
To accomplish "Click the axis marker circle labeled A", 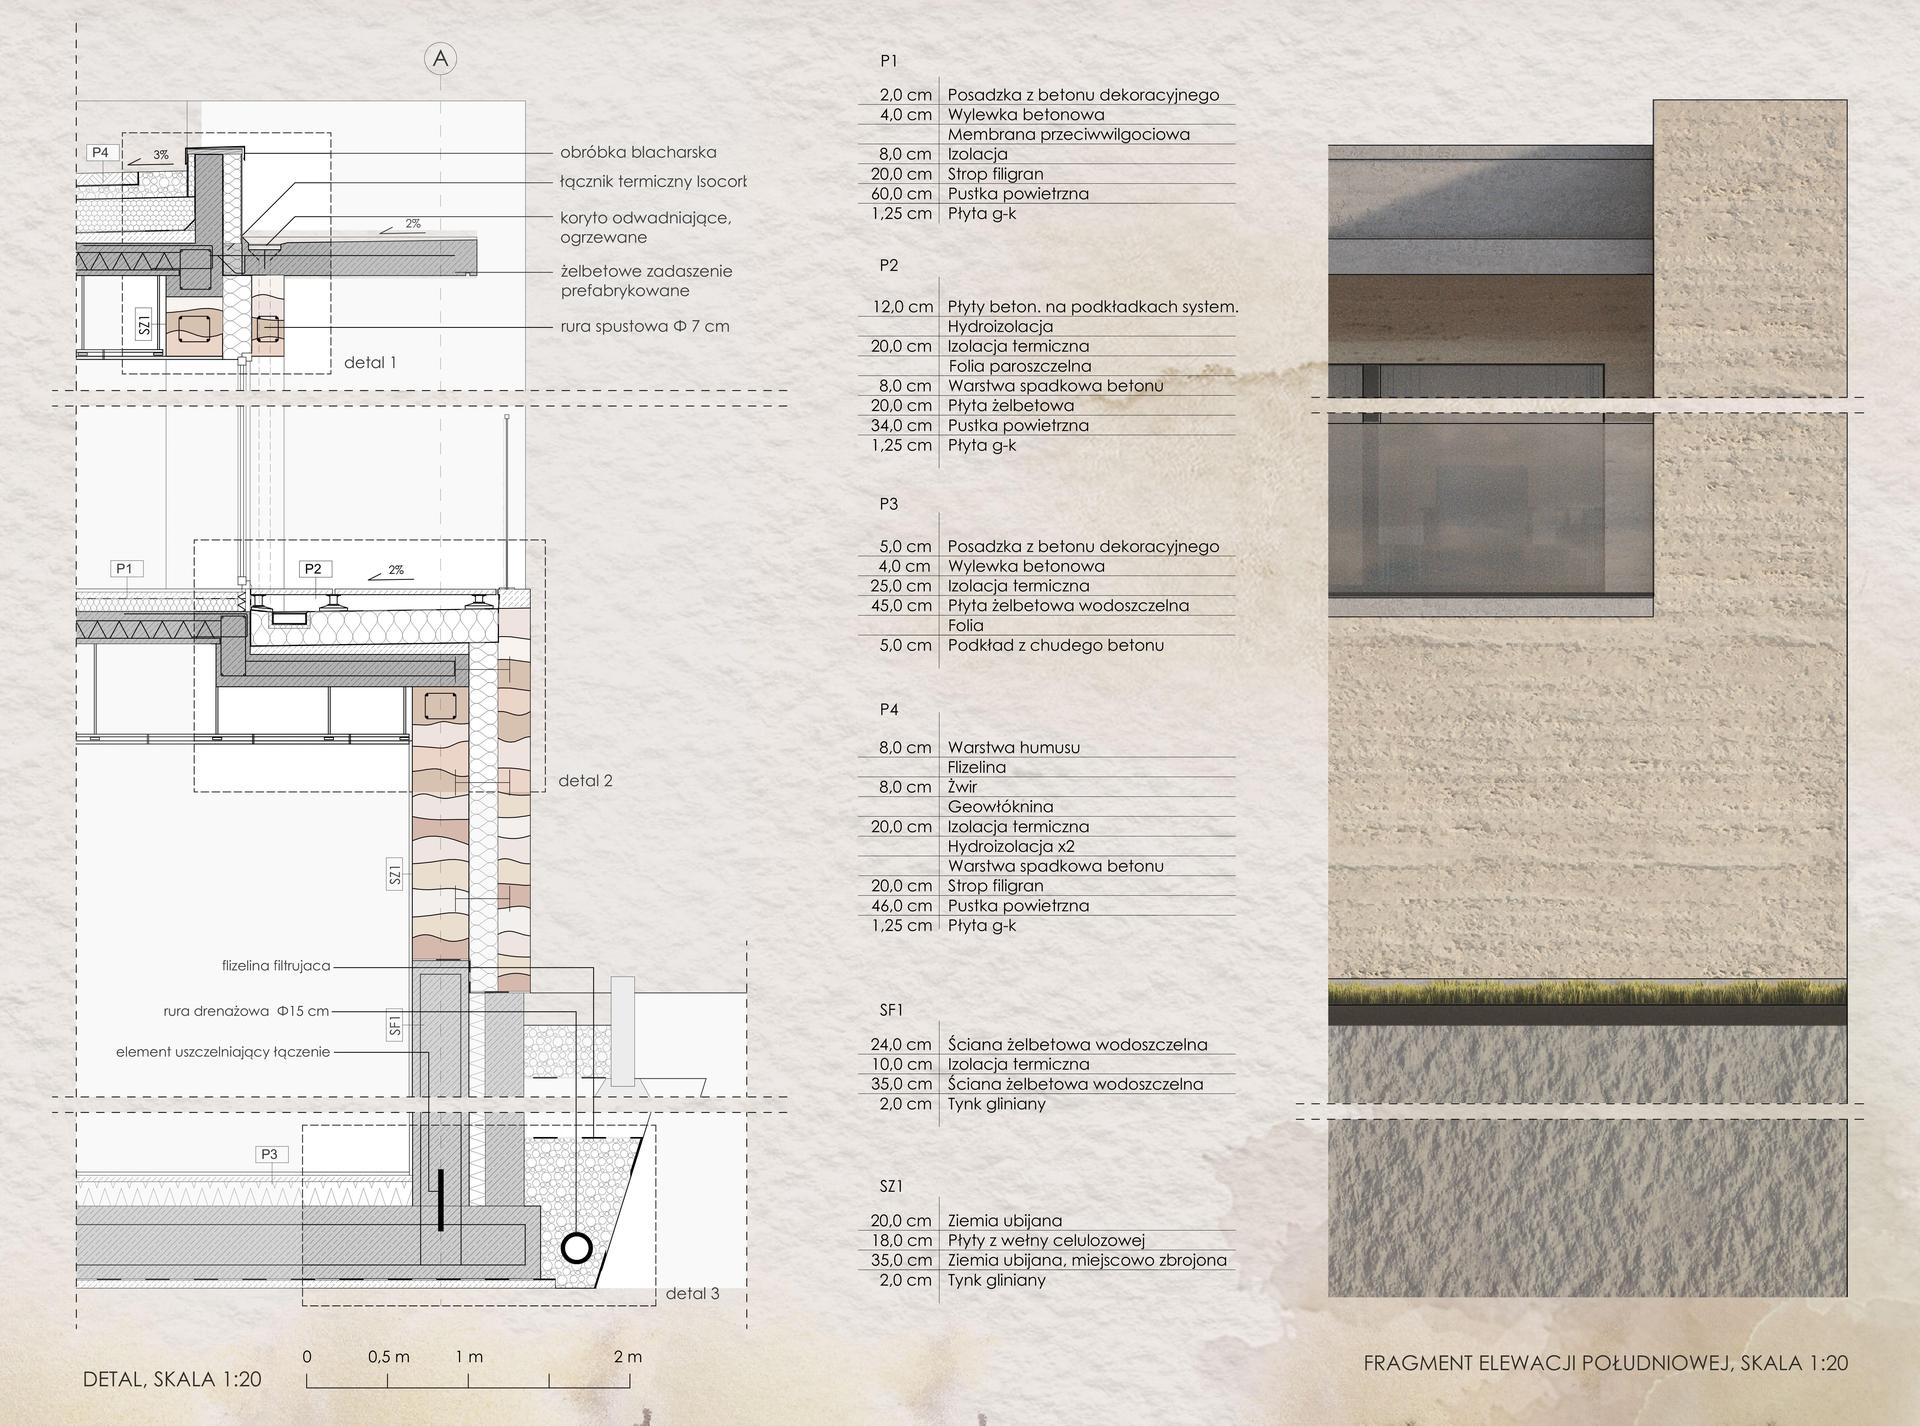I will tap(441, 59).
